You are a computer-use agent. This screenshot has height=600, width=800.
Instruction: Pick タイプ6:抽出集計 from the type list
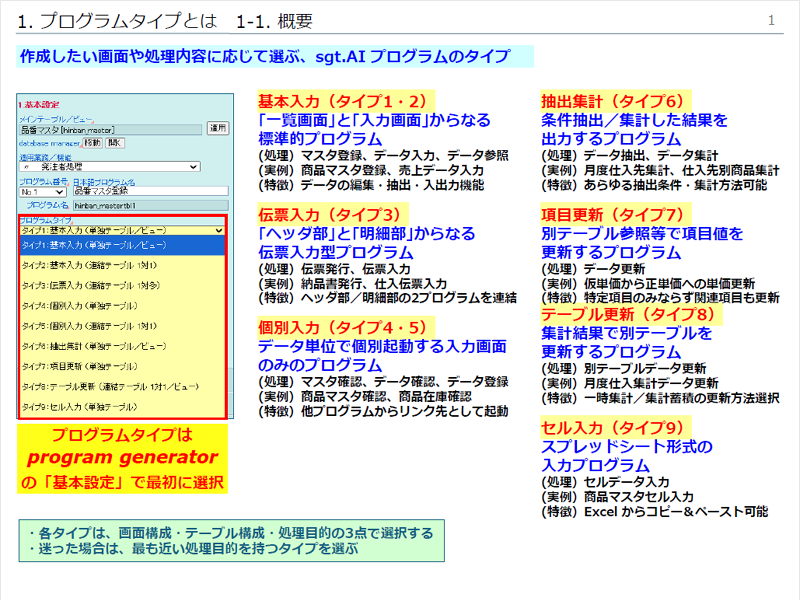pyautogui.click(x=122, y=346)
